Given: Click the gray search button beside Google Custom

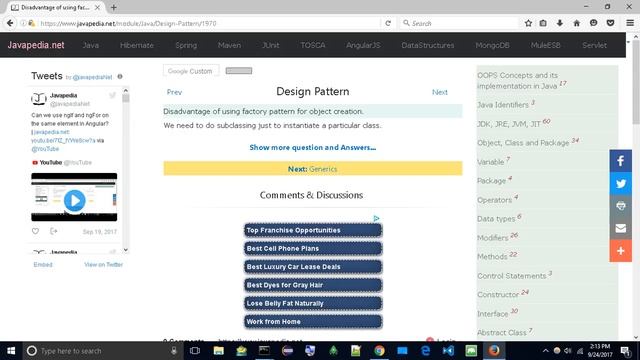Looking at the screenshot, I should (x=239, y=71).
